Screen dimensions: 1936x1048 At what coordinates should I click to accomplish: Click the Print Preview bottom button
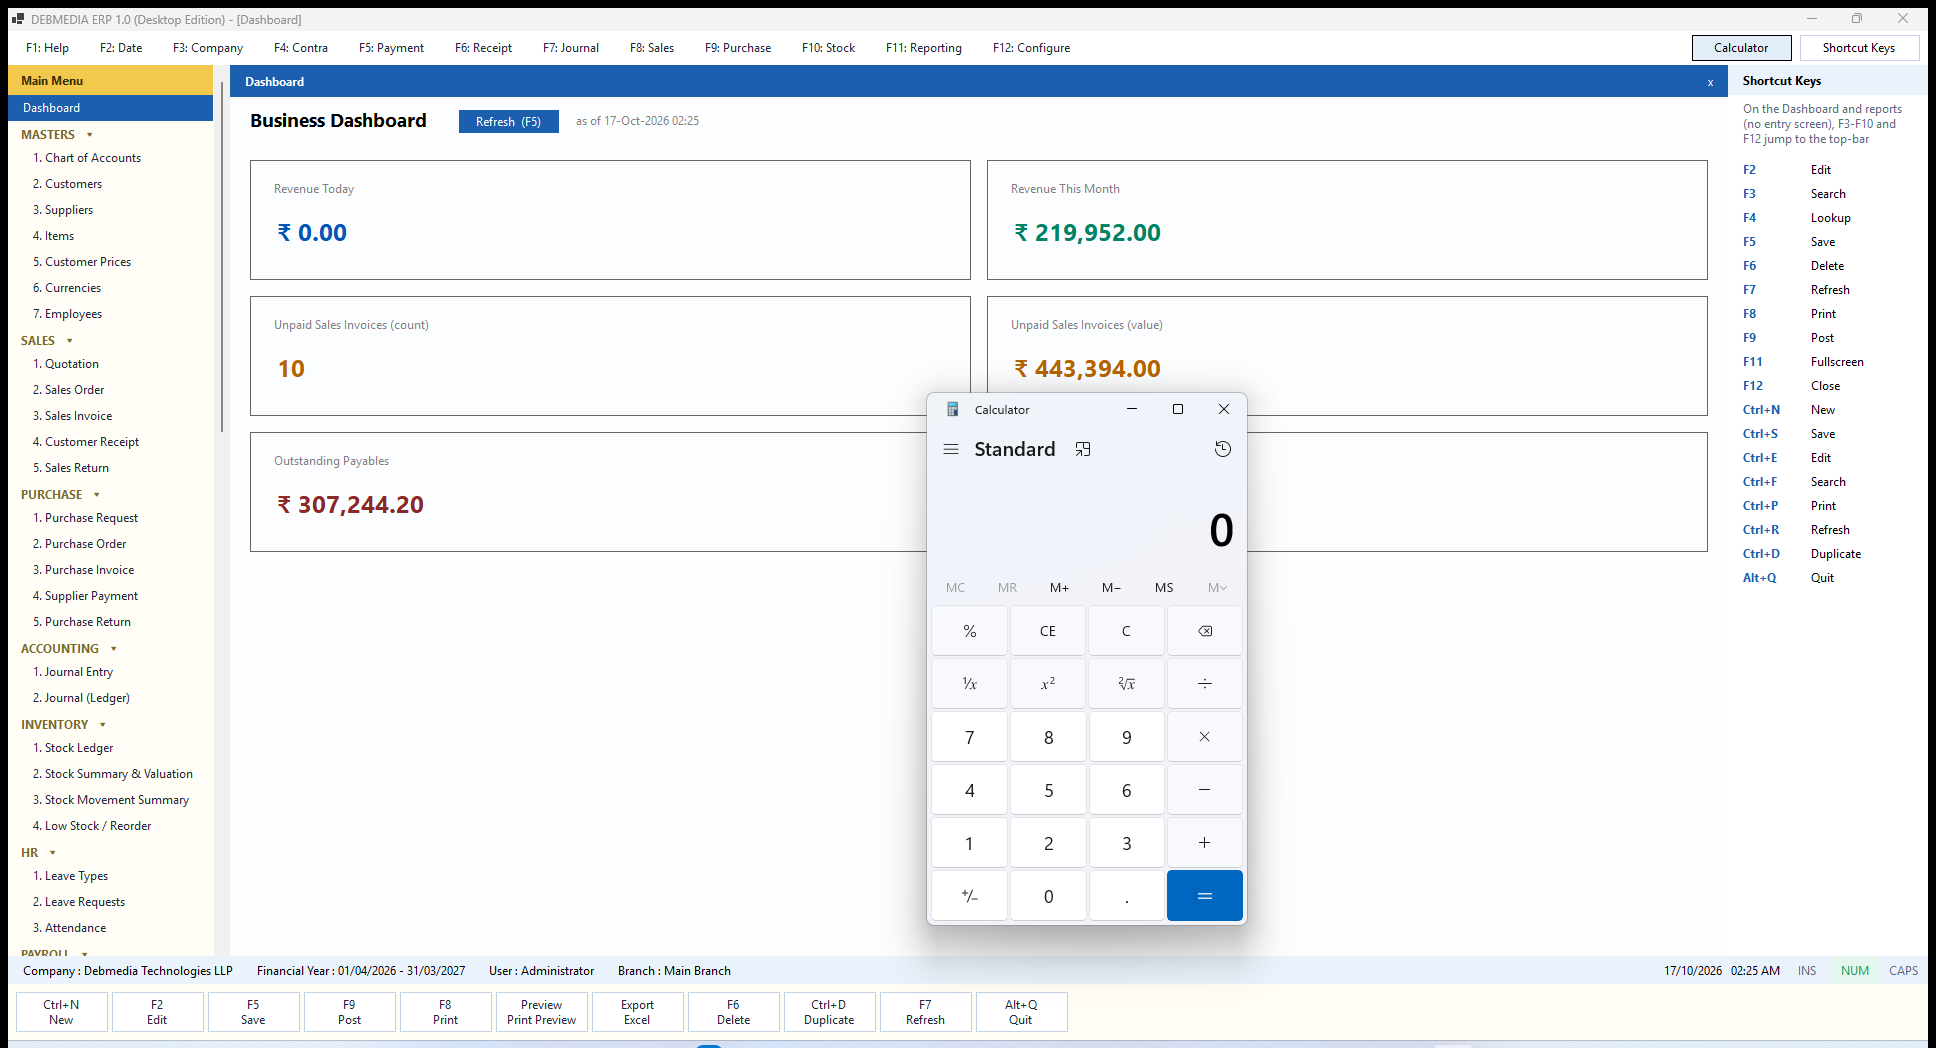[x=541, y=1012]
